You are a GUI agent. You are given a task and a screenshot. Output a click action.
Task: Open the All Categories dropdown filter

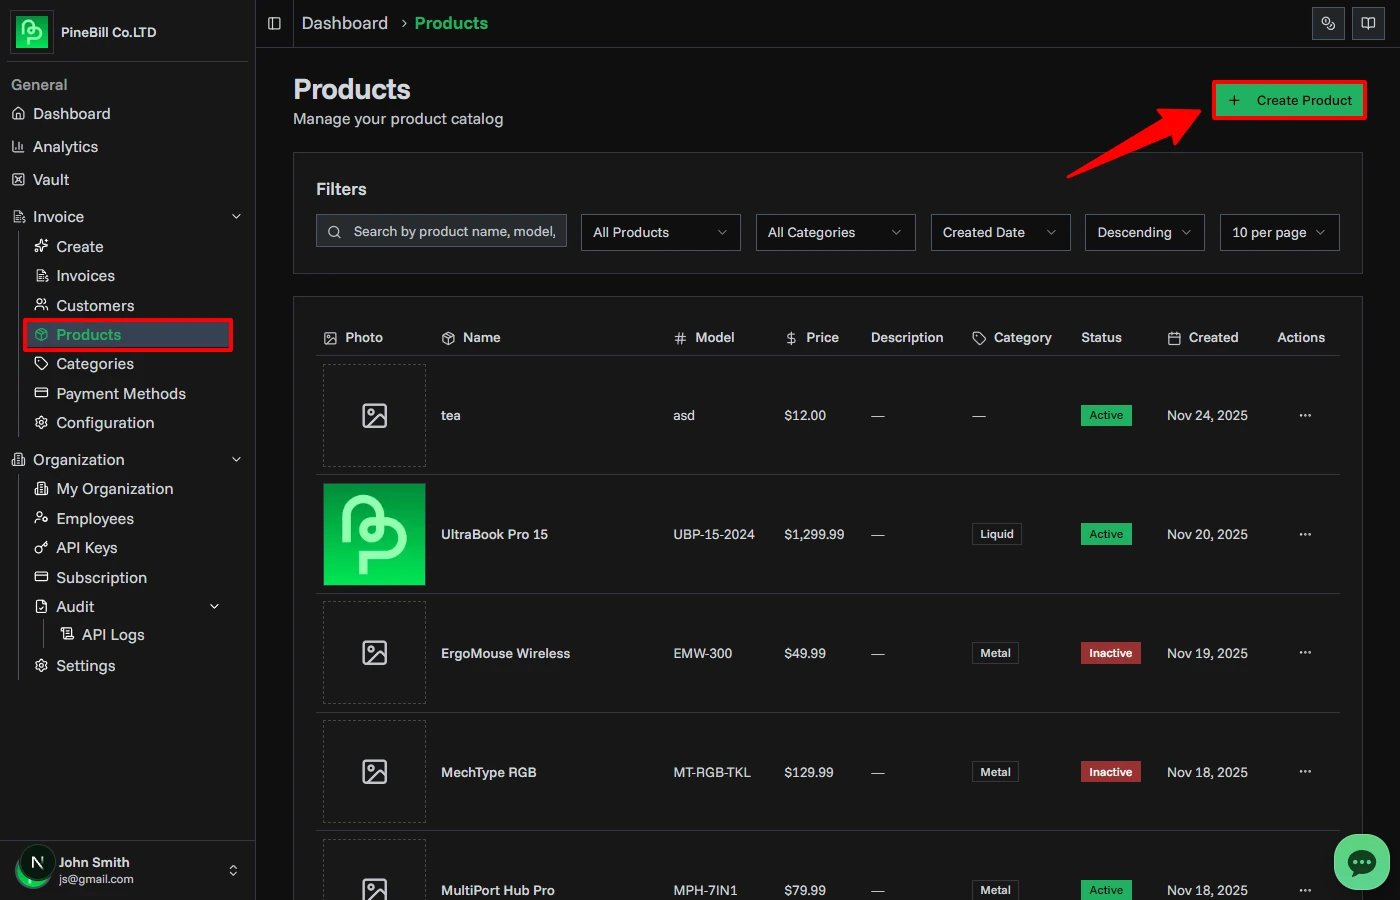pyautogui.click(x=835, y=232)
